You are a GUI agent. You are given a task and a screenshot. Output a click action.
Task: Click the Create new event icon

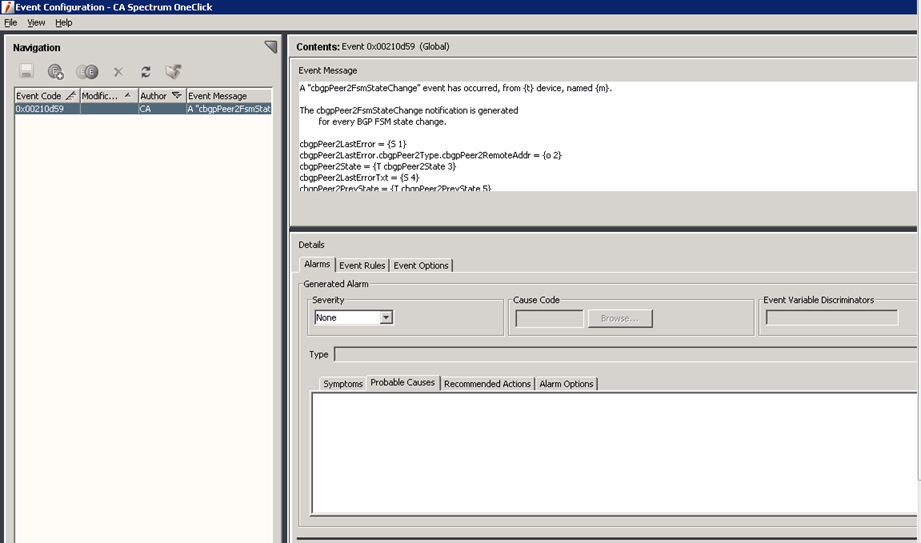click(x=56, y=72)
